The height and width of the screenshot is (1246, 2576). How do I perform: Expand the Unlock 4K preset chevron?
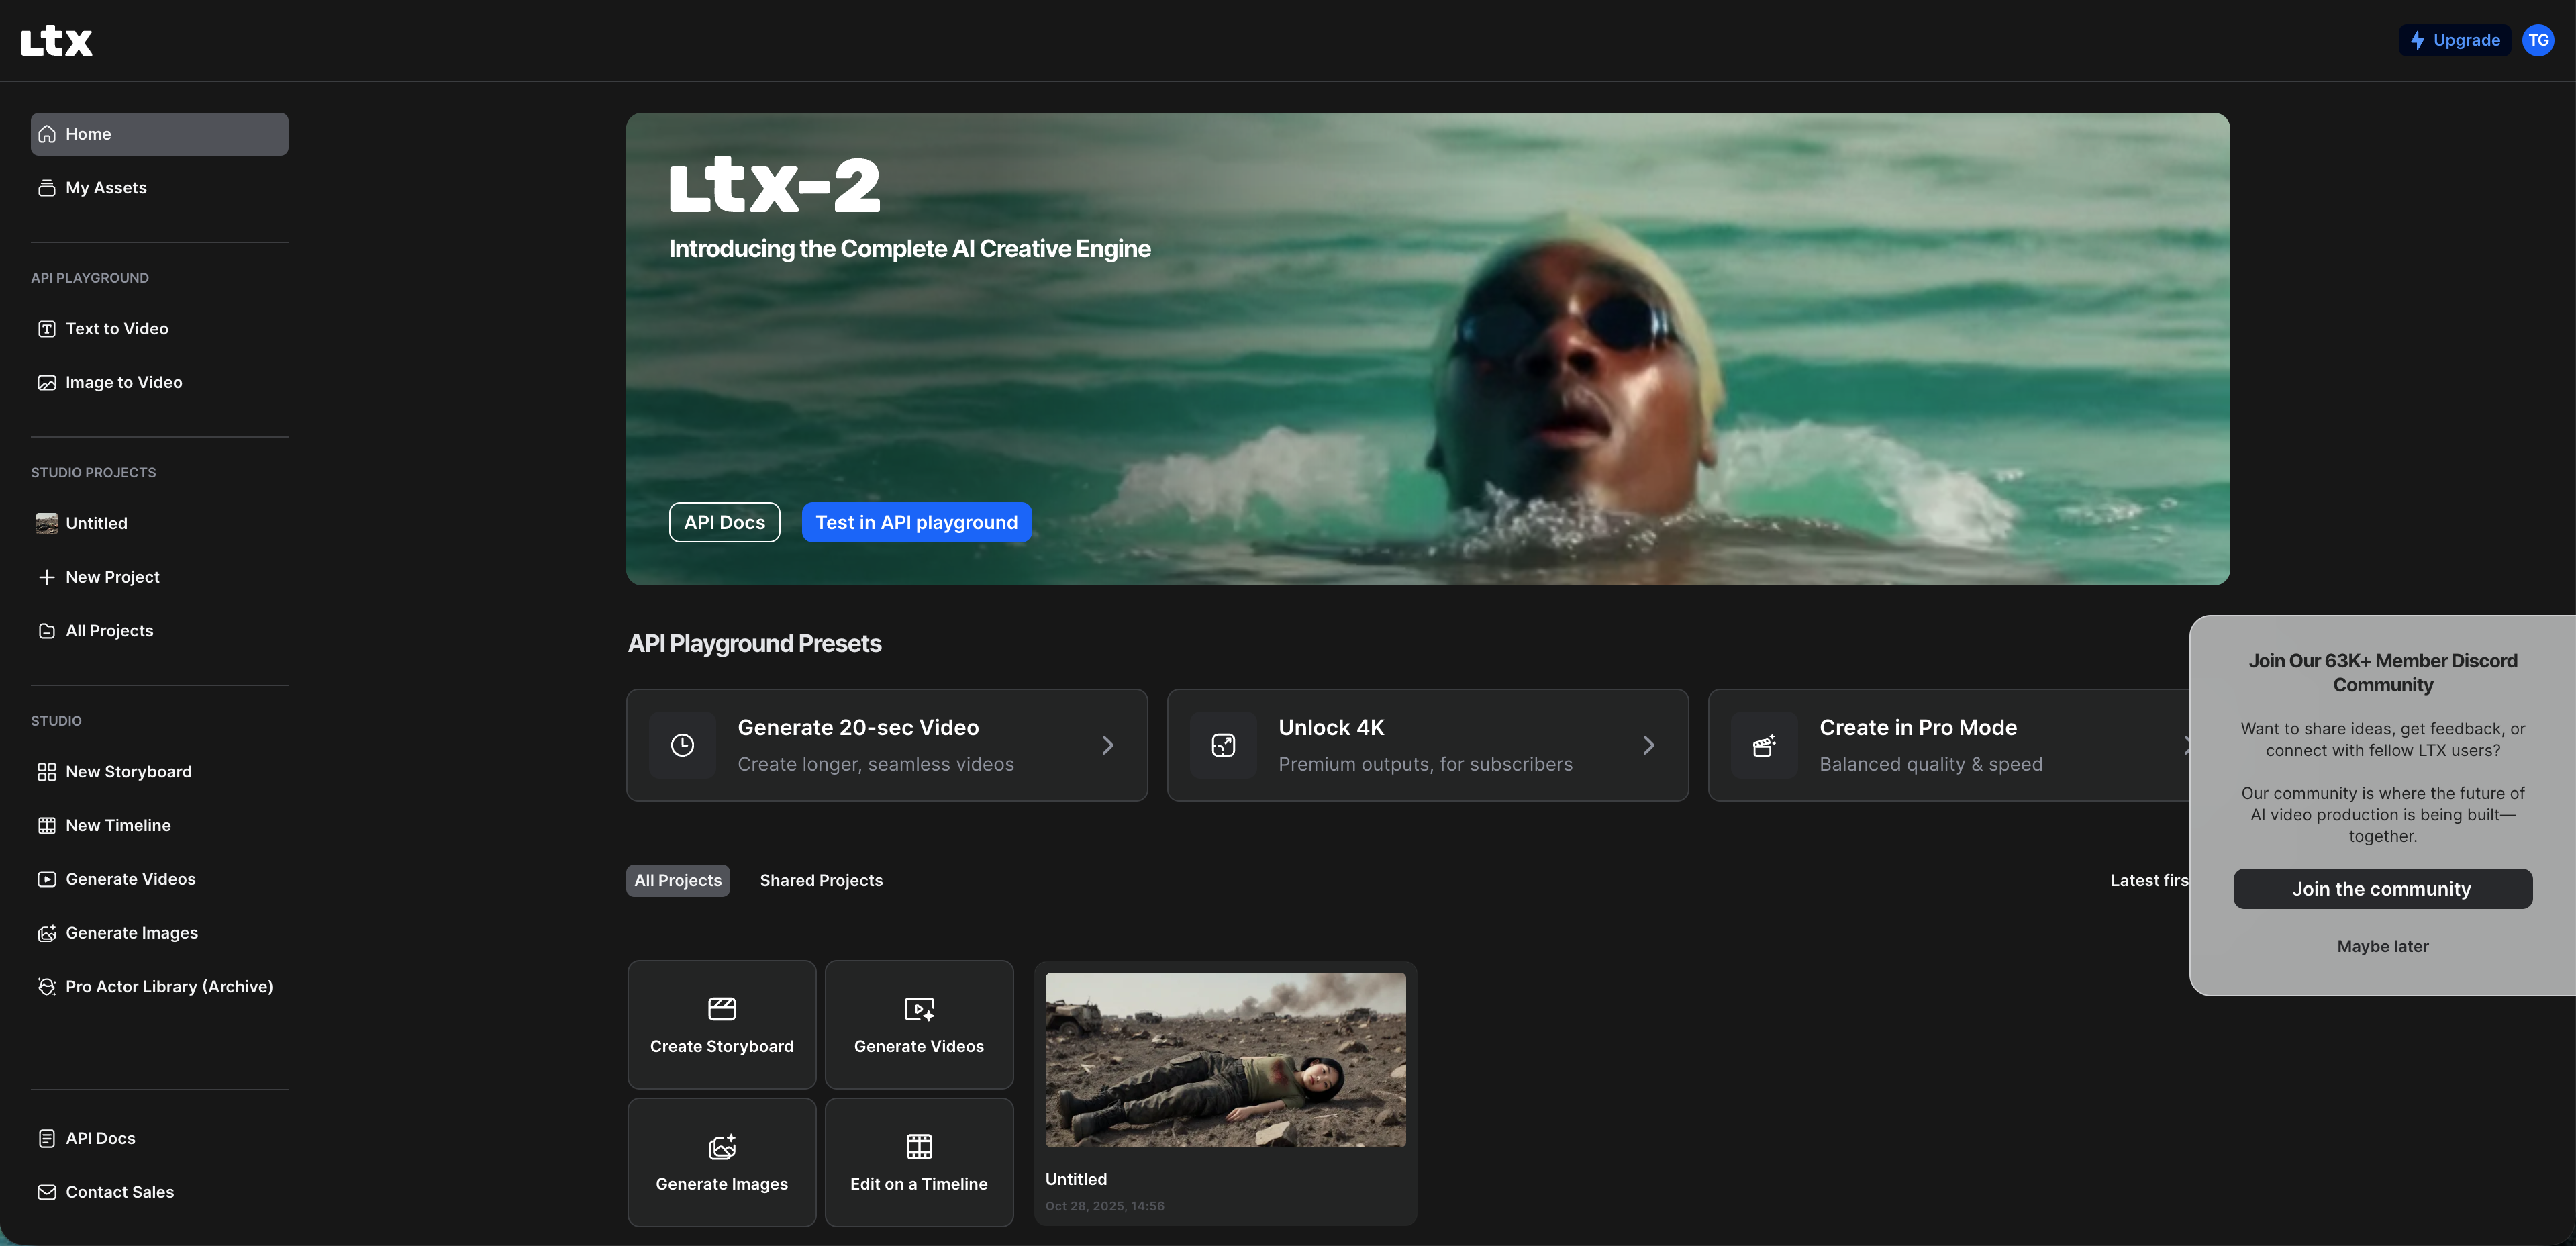pos(1648,745)
